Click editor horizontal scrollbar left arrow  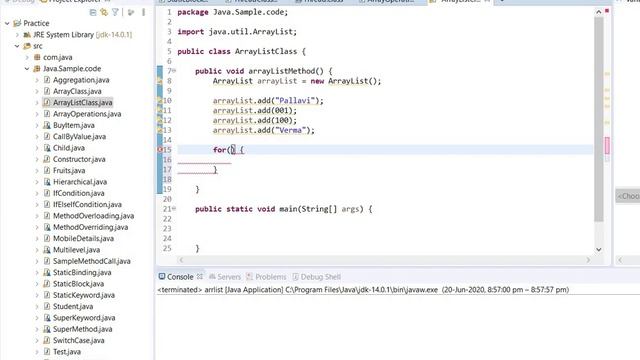[x=181, y=260]
